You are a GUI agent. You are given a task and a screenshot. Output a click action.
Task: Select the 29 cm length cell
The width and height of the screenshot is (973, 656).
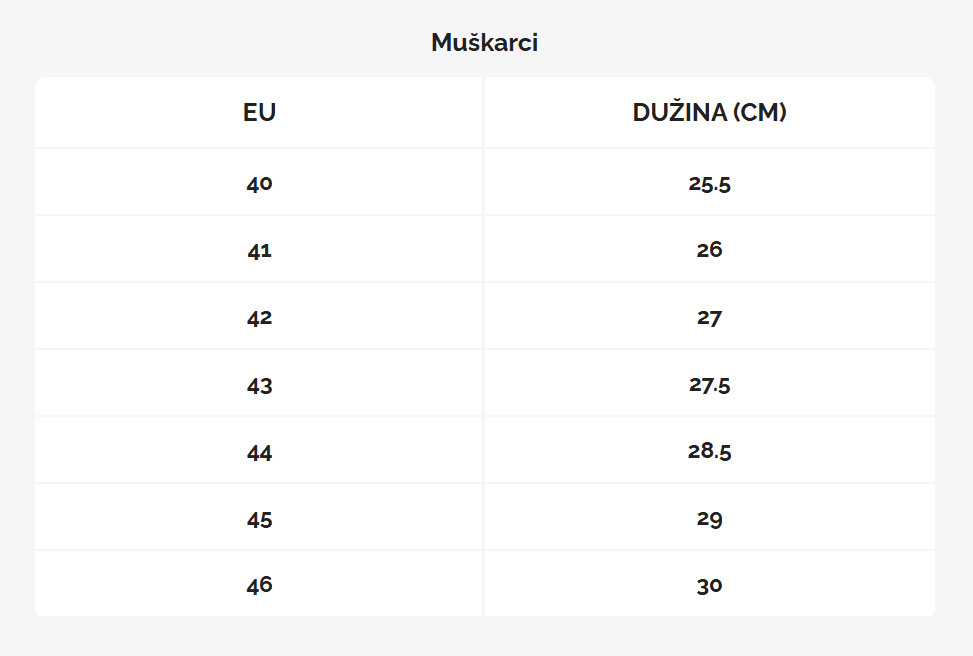point(709,520)
